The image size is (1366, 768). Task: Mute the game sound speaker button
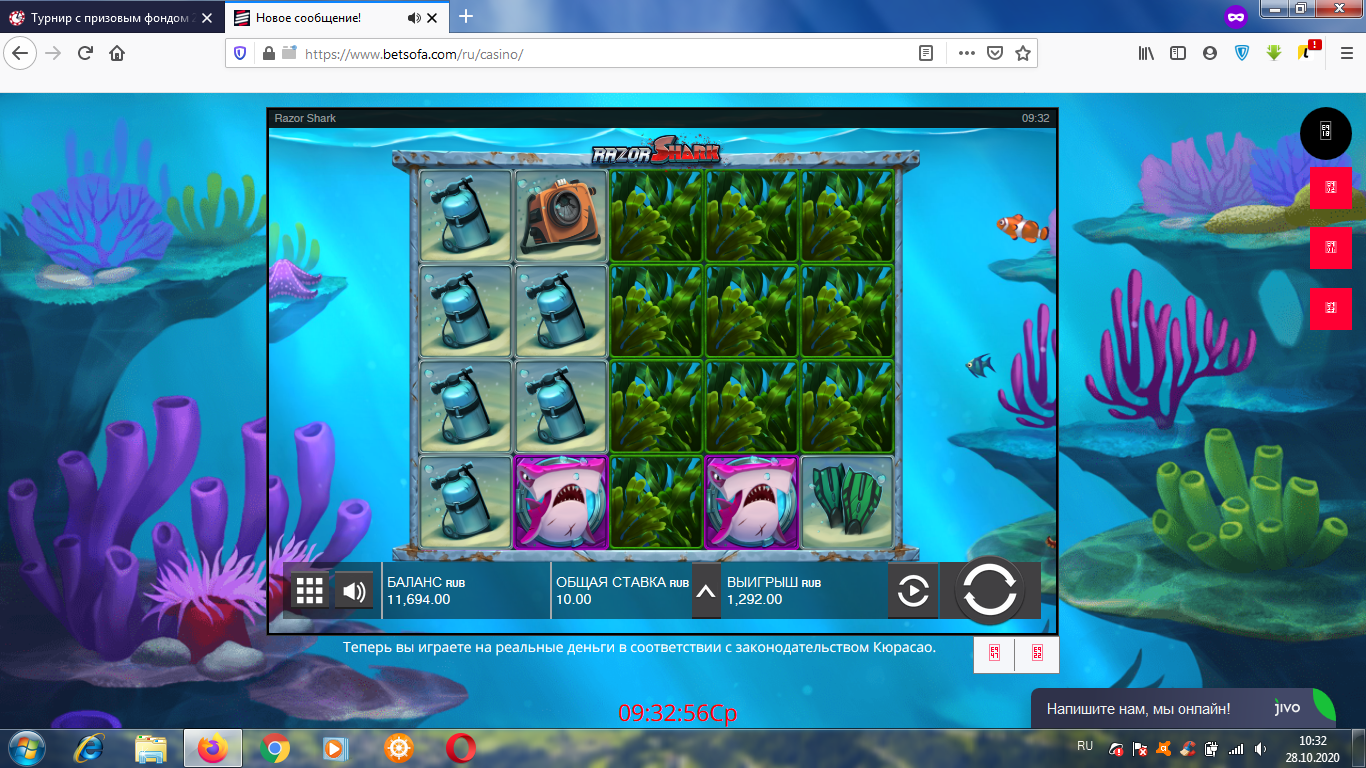[x=353, y=591]
